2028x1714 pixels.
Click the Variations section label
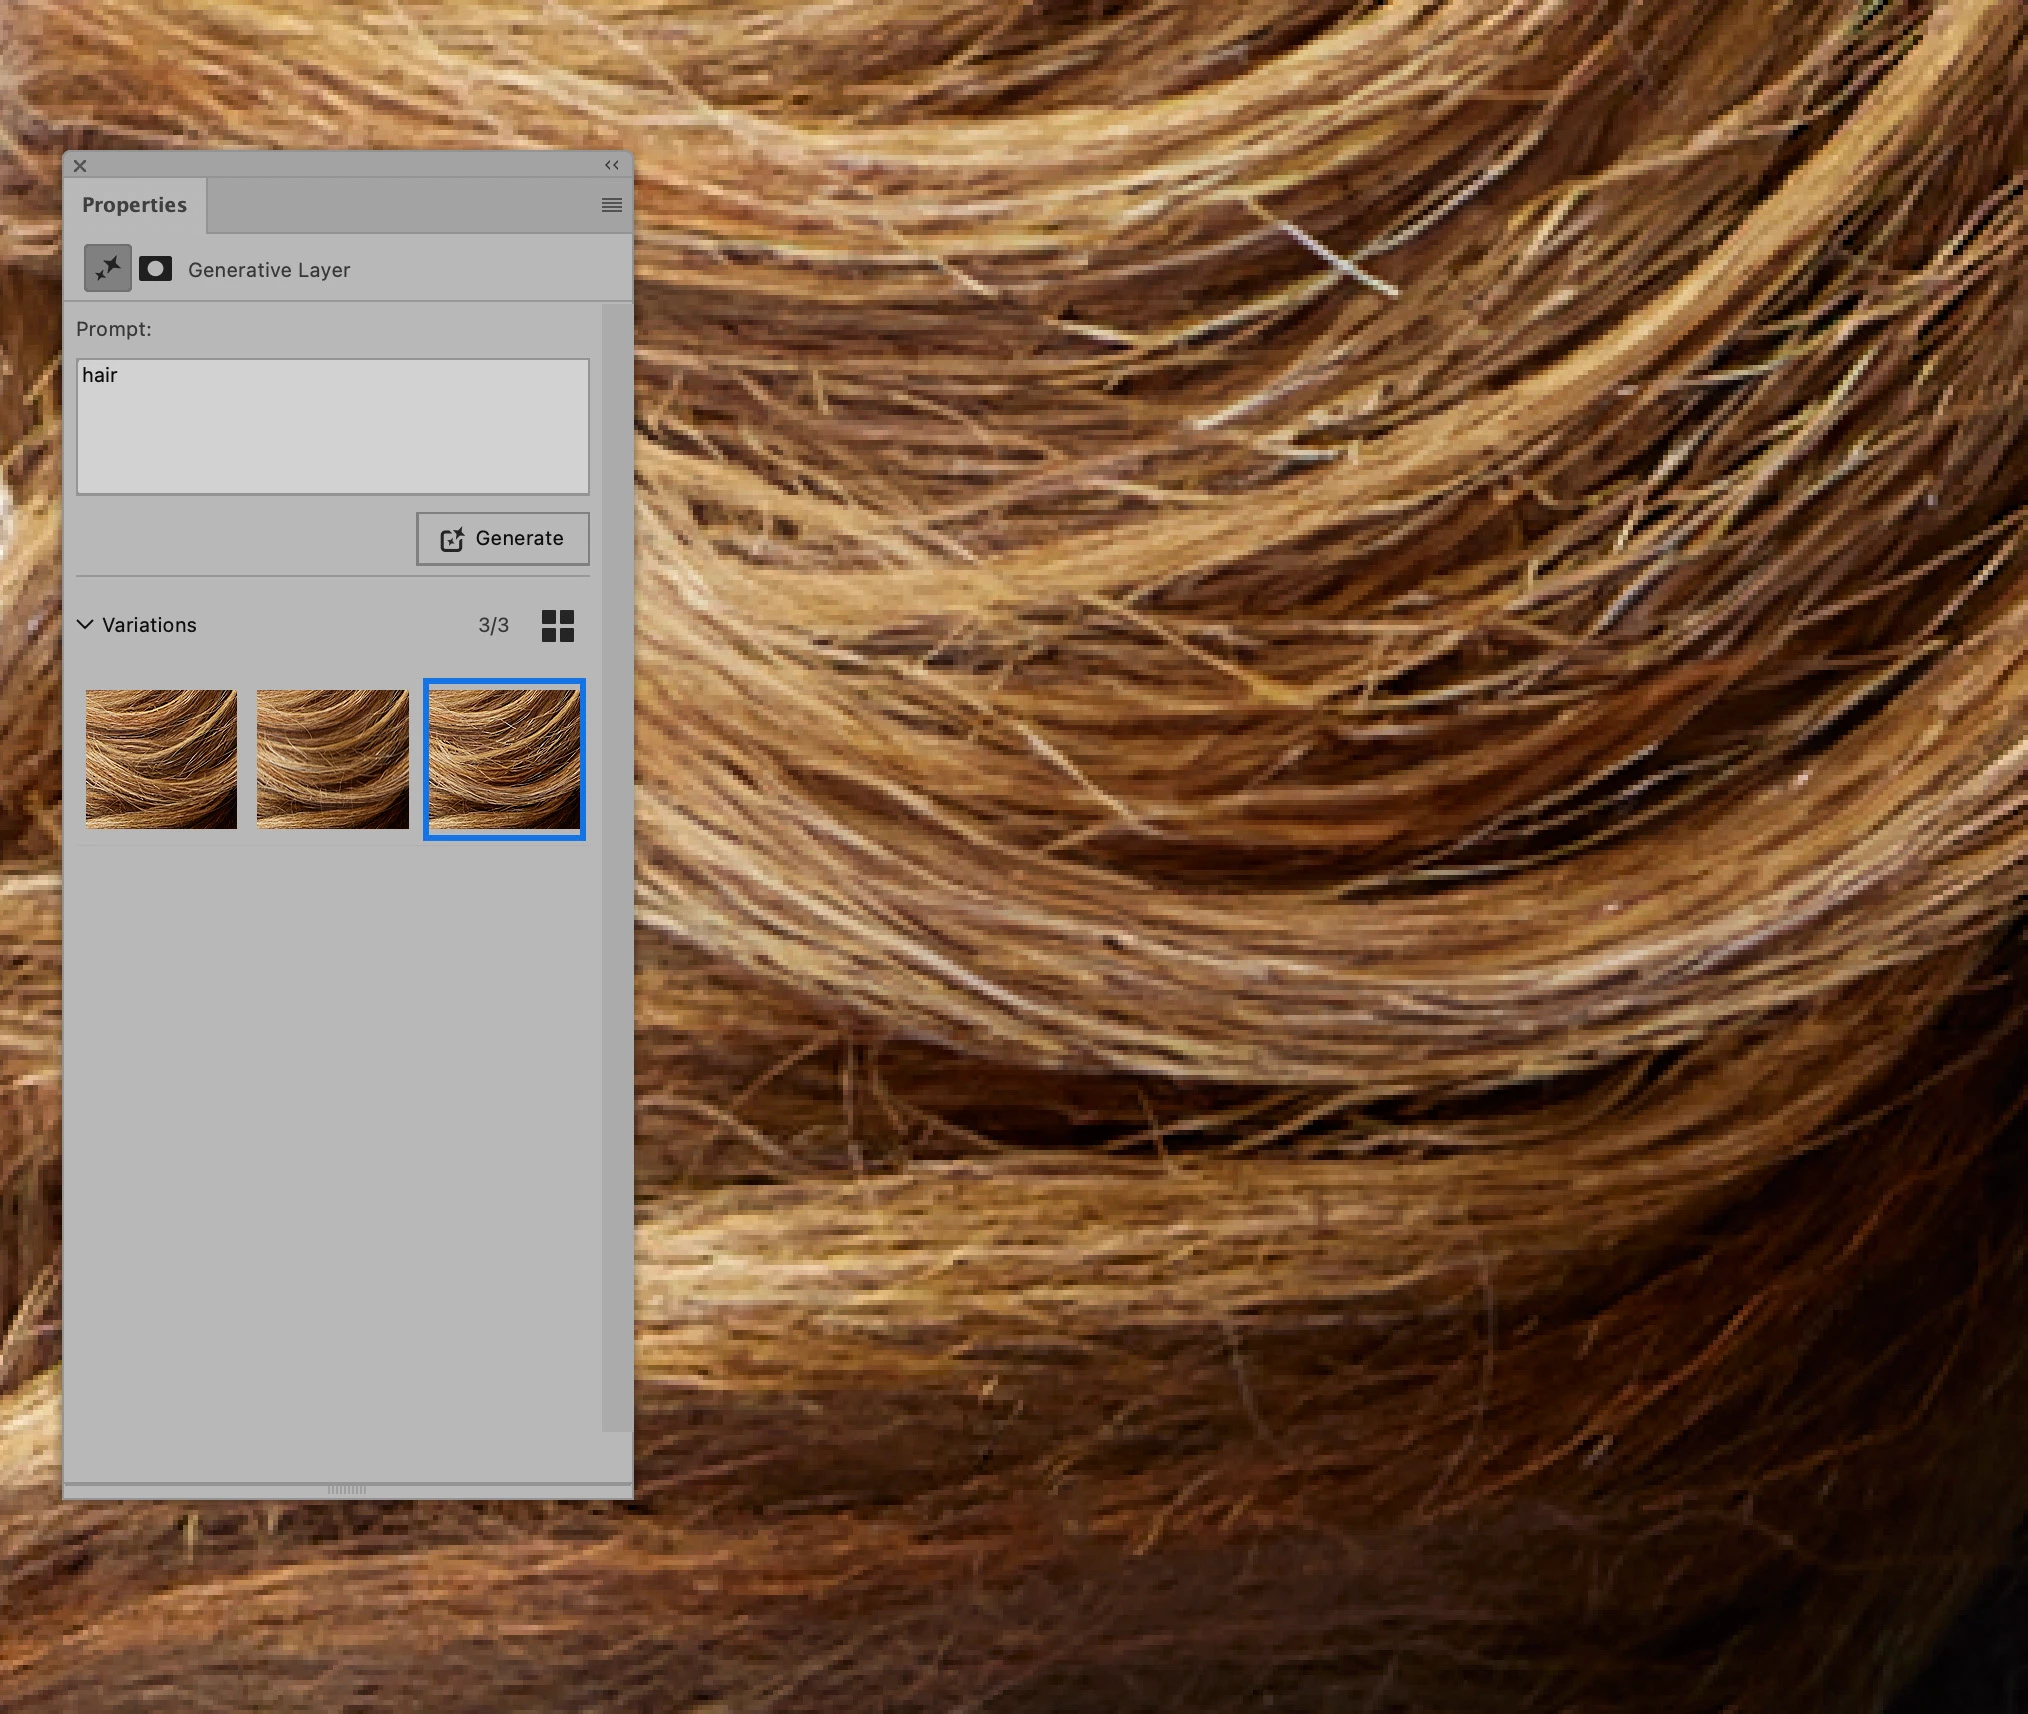(149, 625)
